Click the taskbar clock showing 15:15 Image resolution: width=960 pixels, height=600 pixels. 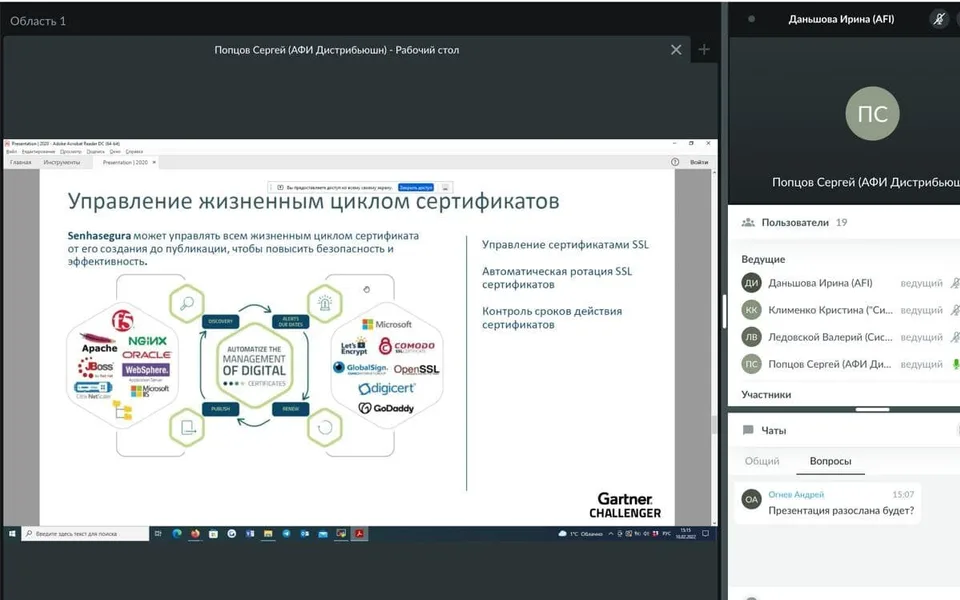pyautogui.click(x=686, y=534)
